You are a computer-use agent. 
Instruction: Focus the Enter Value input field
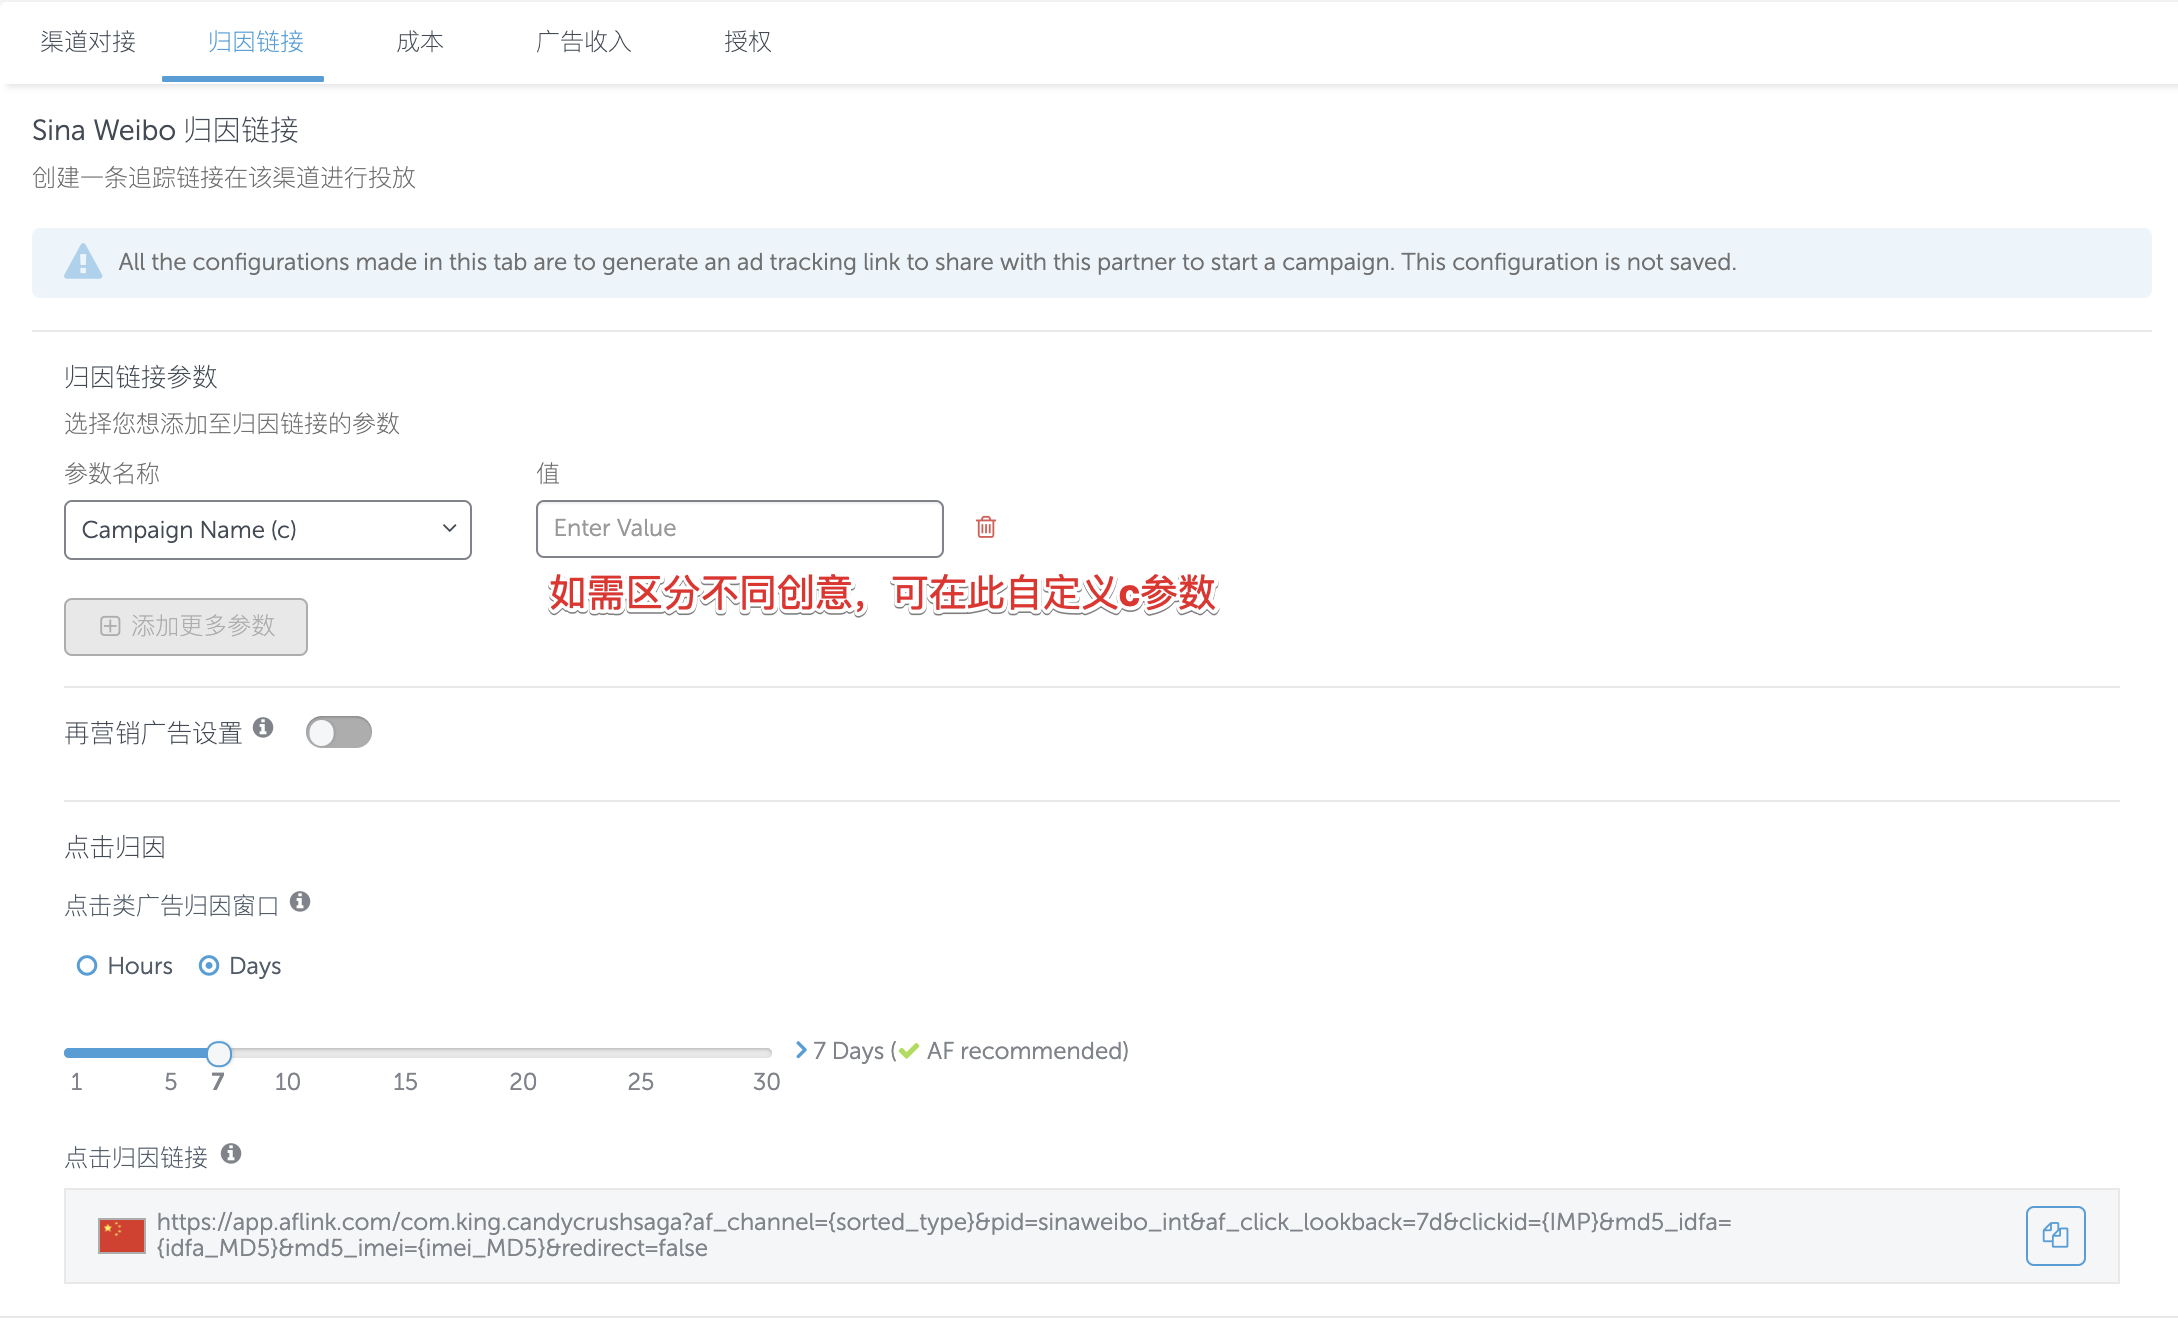(x=740, y=528)
